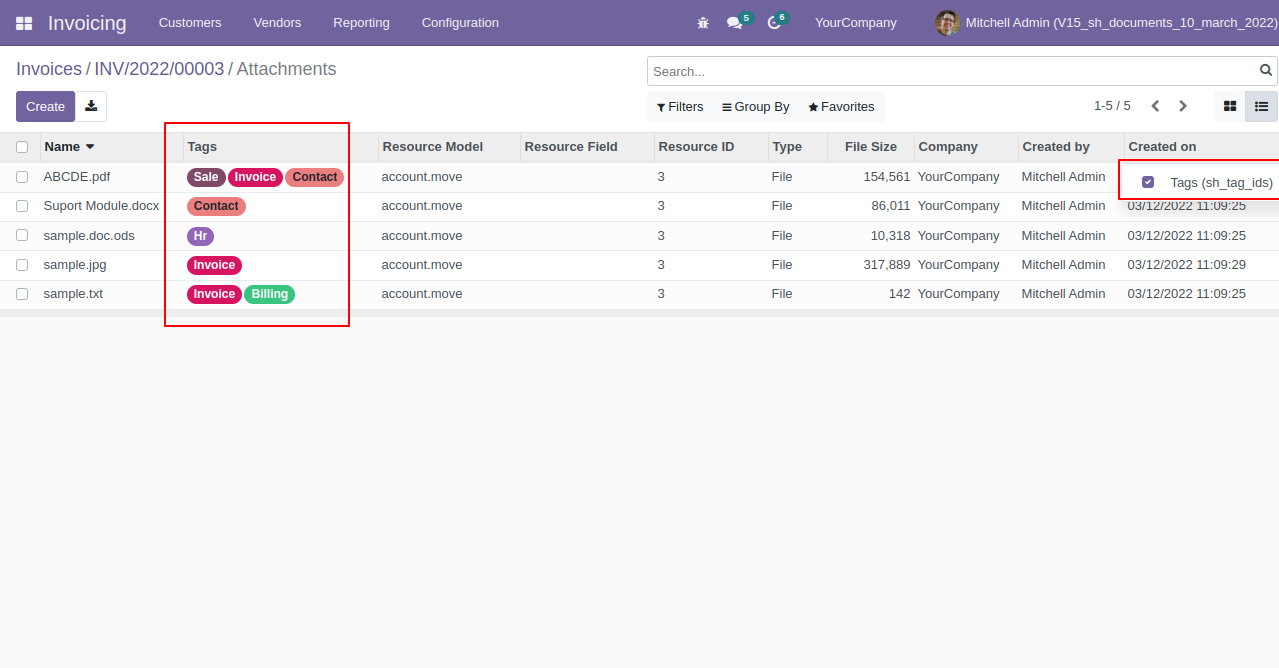Switch to list view icon
This screenshot has height=668, width=1279.
pyautogui.click(x=1261, y=106)
